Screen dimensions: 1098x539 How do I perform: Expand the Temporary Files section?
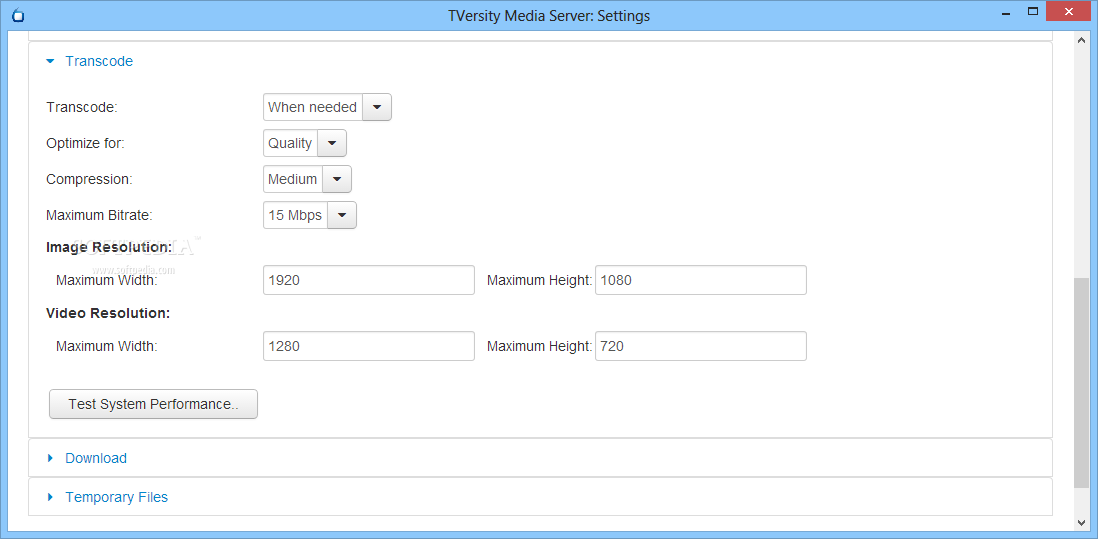50,497
